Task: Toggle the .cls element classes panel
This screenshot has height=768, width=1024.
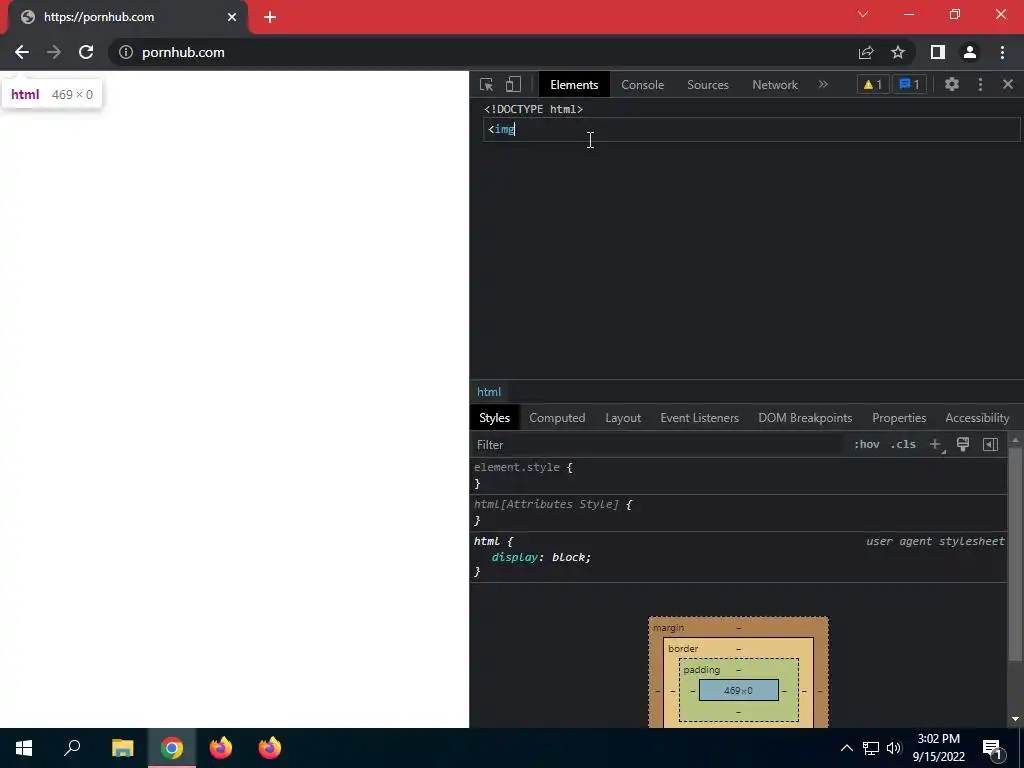Action: (903, 444)
